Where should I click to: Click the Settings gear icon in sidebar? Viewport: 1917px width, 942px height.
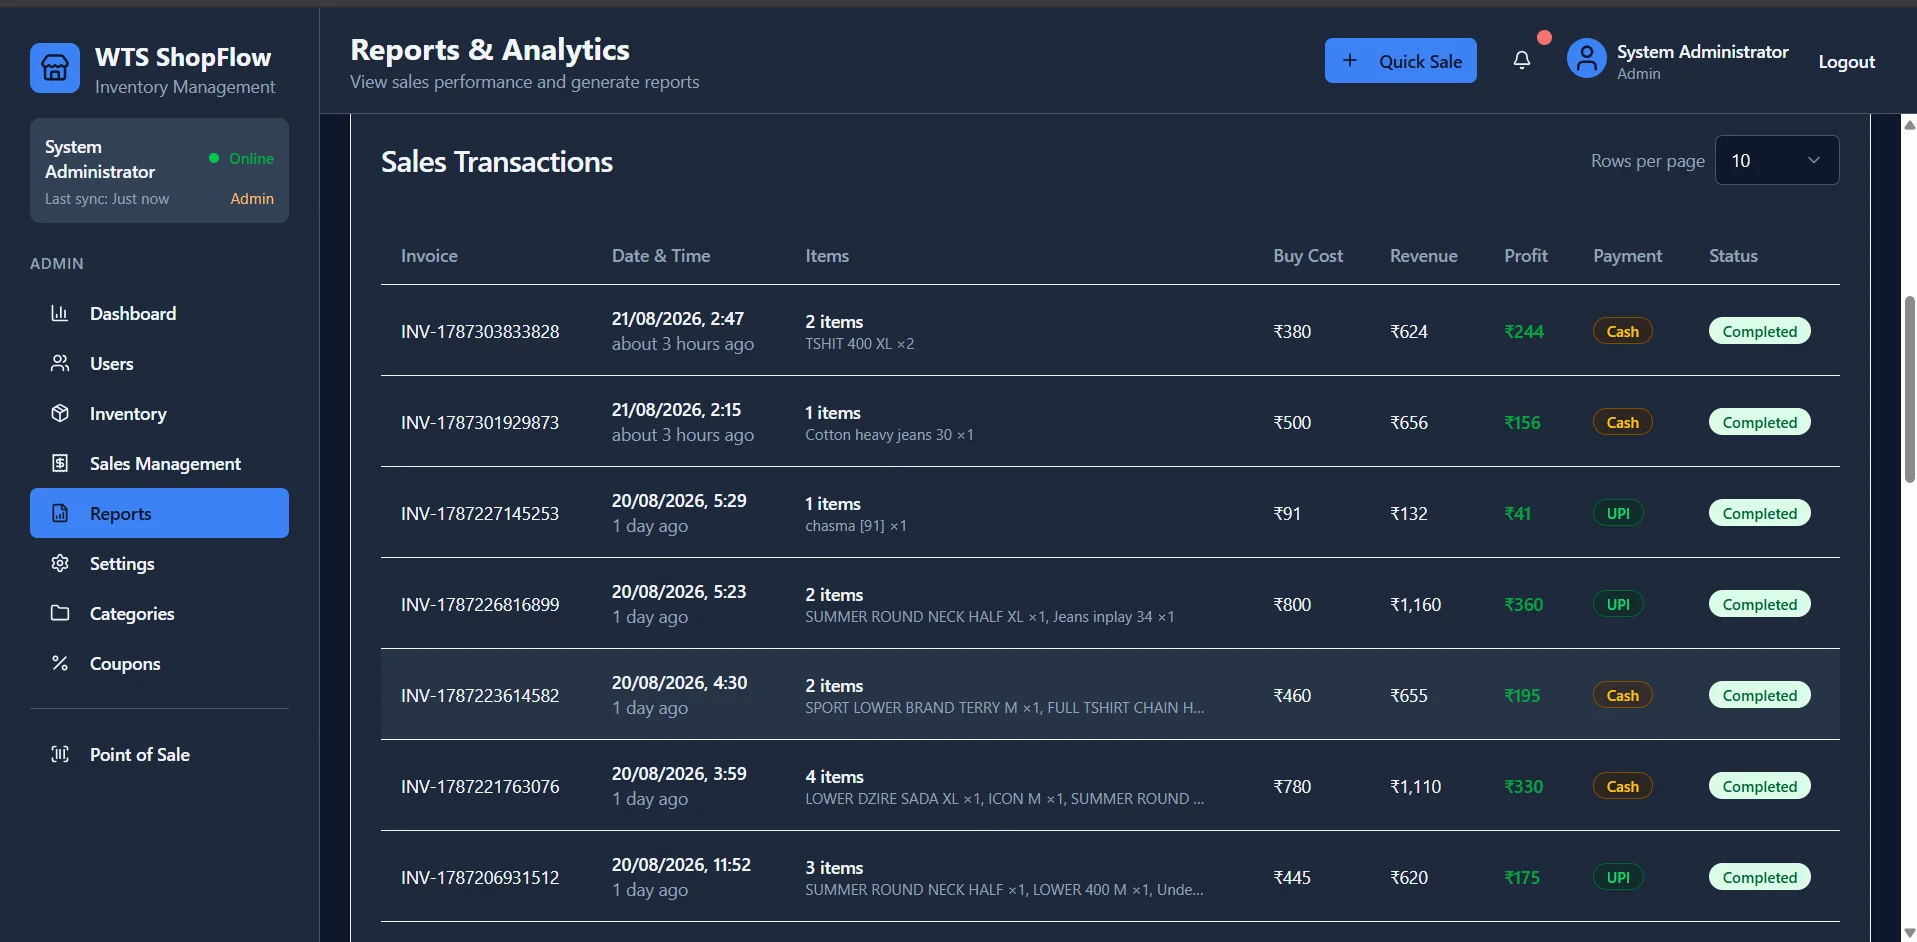[60, 563]
